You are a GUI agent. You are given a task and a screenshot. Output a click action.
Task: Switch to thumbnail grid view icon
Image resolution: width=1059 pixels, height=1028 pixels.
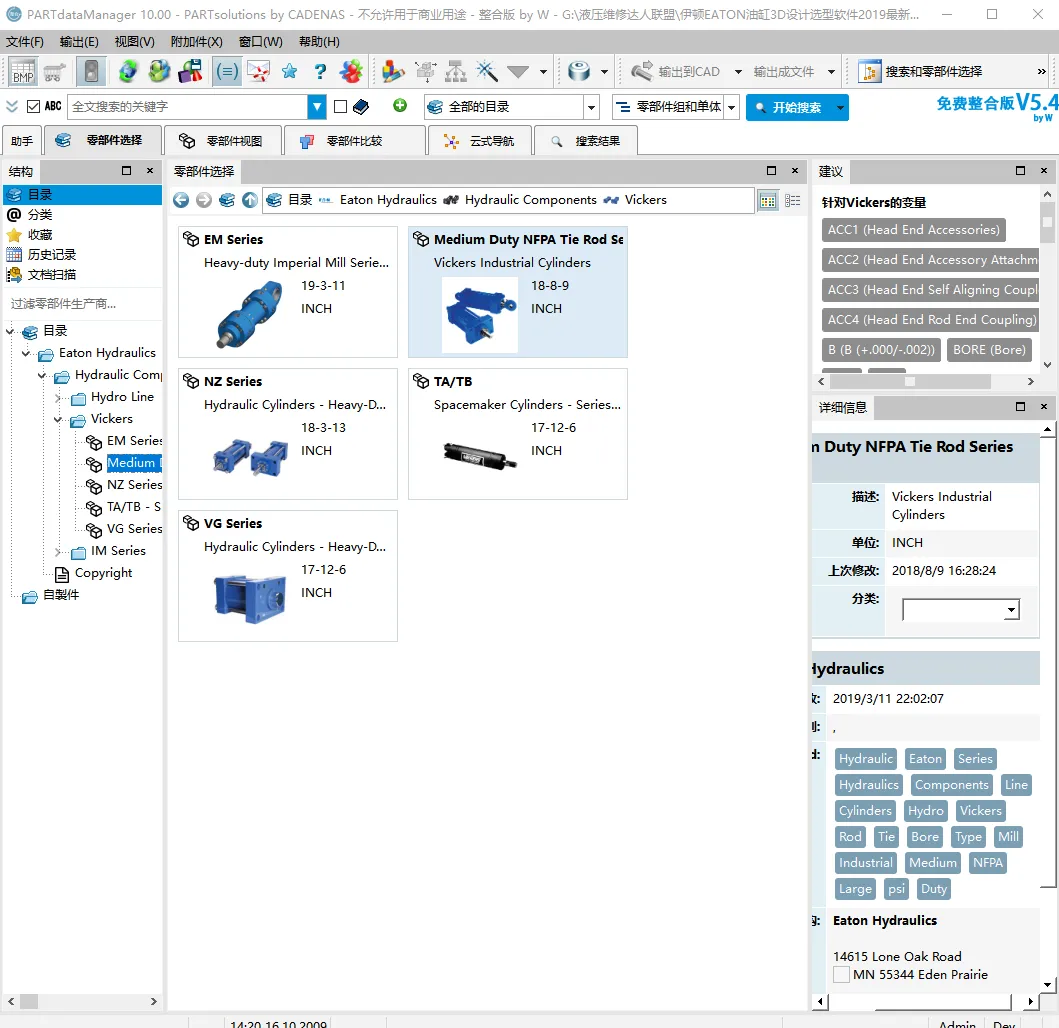pos(768,201)
